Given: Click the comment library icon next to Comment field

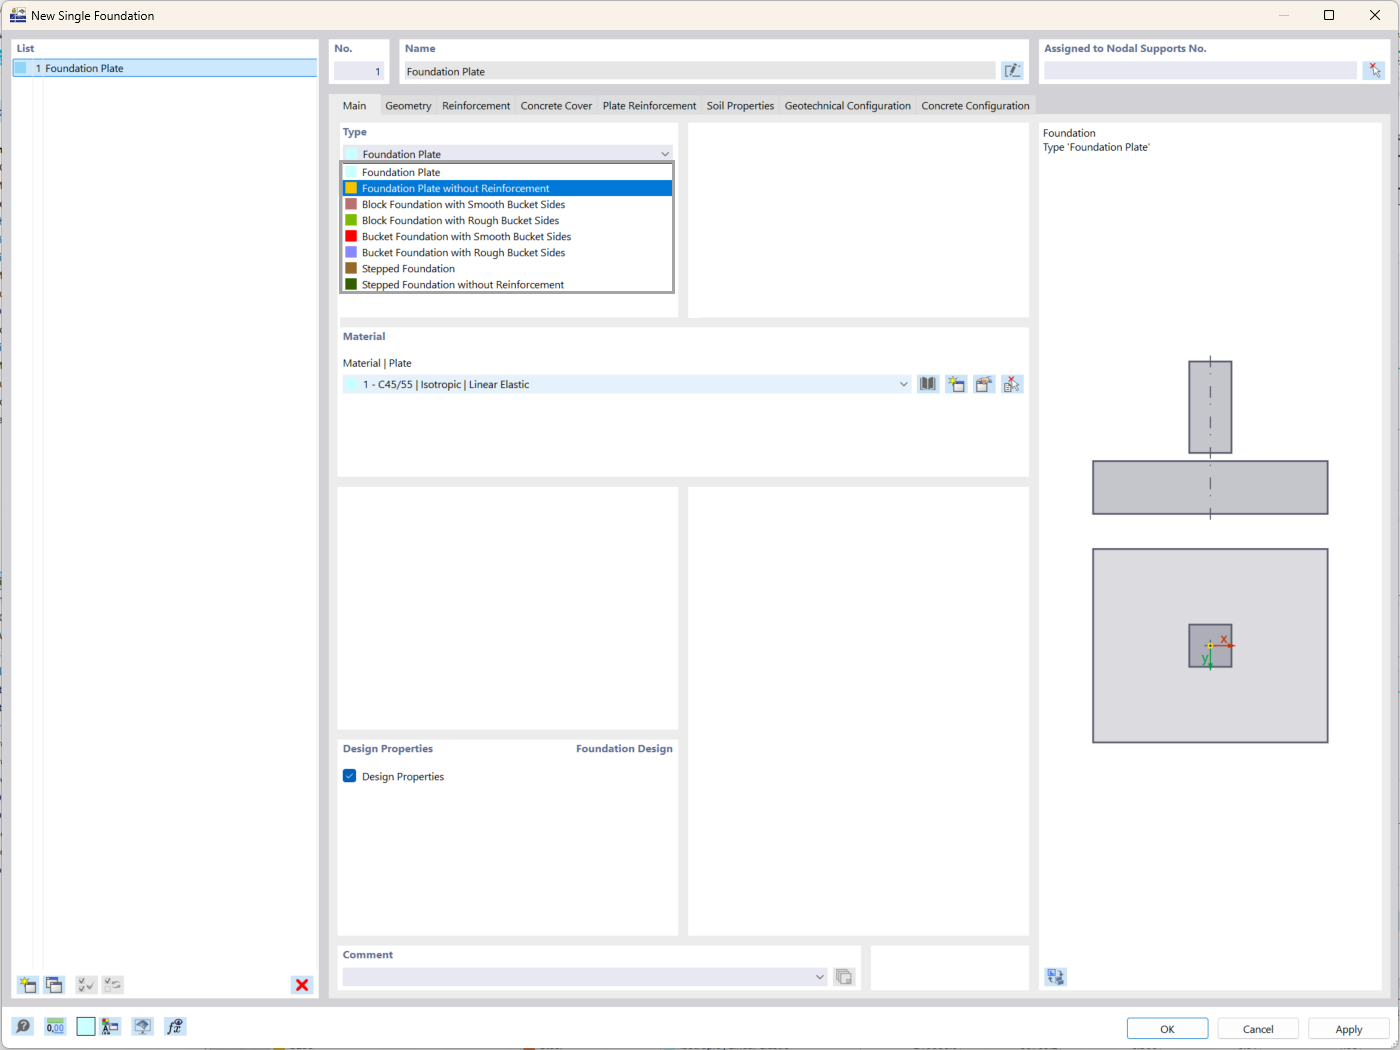Looking at the screenshot, I should 844,977.
